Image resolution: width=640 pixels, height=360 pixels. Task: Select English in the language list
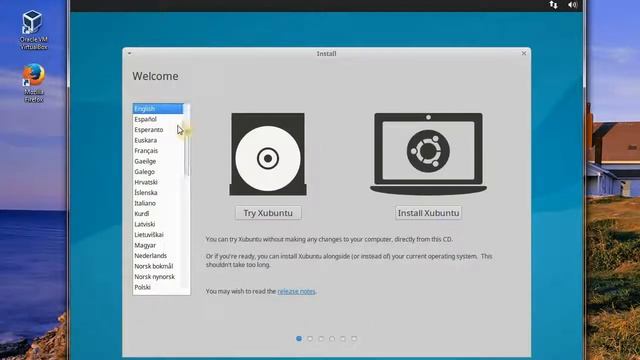pos(158,109)
